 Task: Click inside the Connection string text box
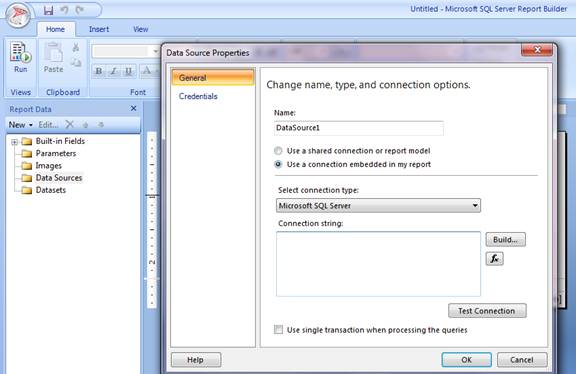tap(378, 264)
